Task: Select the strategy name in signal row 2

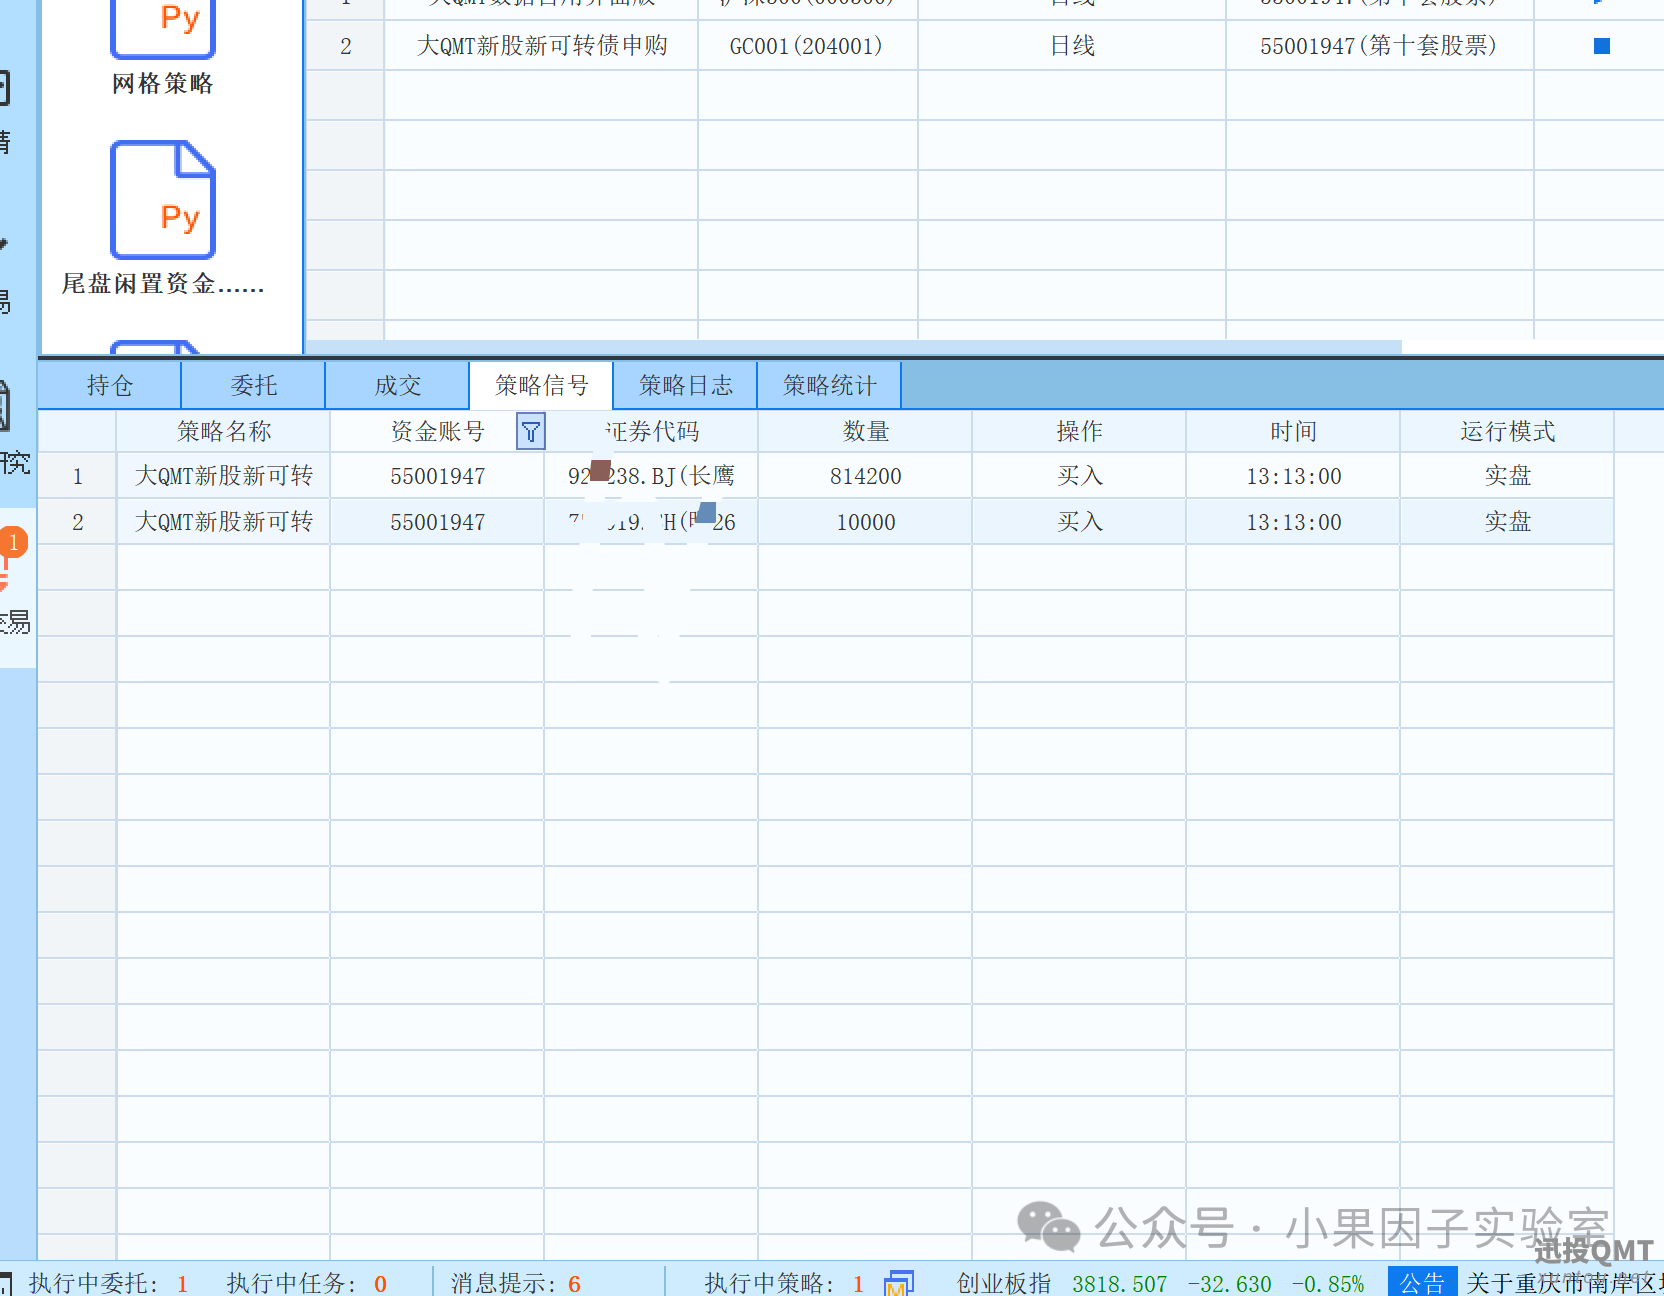Action: point(224,522)
